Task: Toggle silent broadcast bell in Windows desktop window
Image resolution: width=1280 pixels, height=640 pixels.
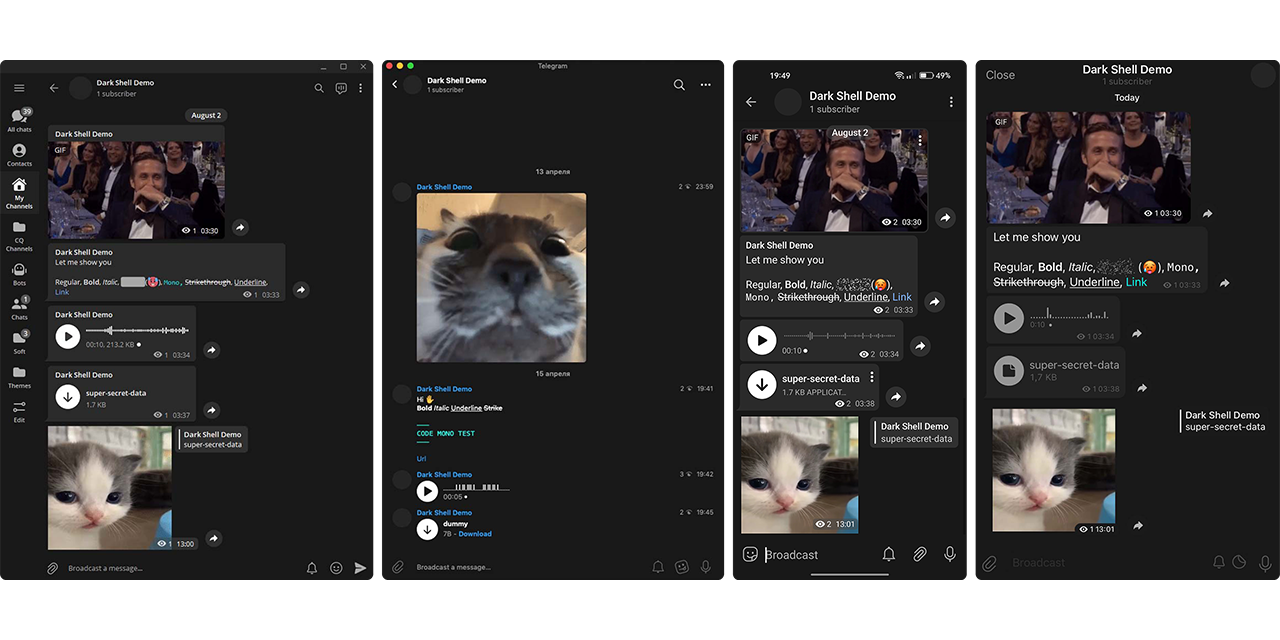Action: point(312,568)
